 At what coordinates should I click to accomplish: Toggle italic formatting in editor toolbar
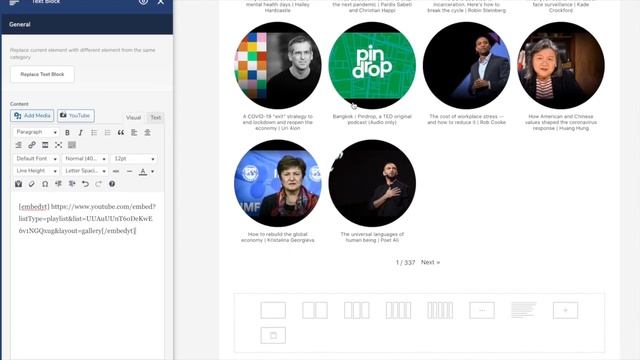(x=80, y=133)
